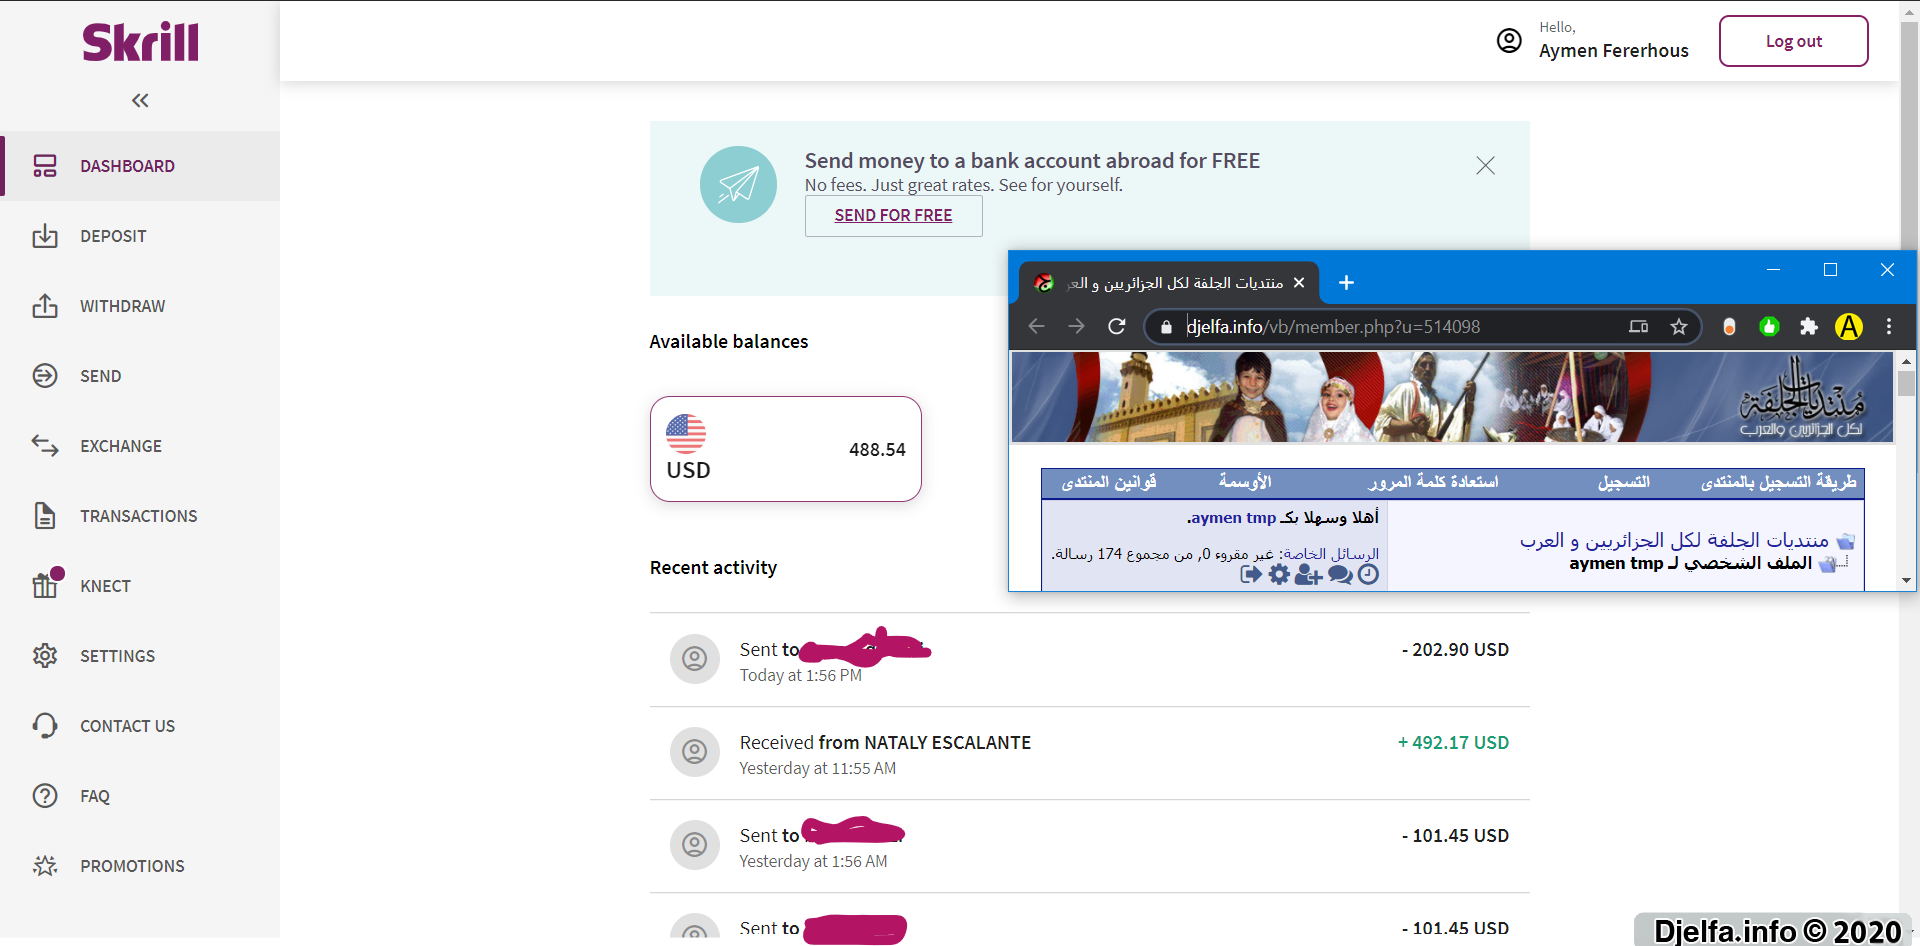
Task: Click the forum banner image
Action: (1452, 397)
